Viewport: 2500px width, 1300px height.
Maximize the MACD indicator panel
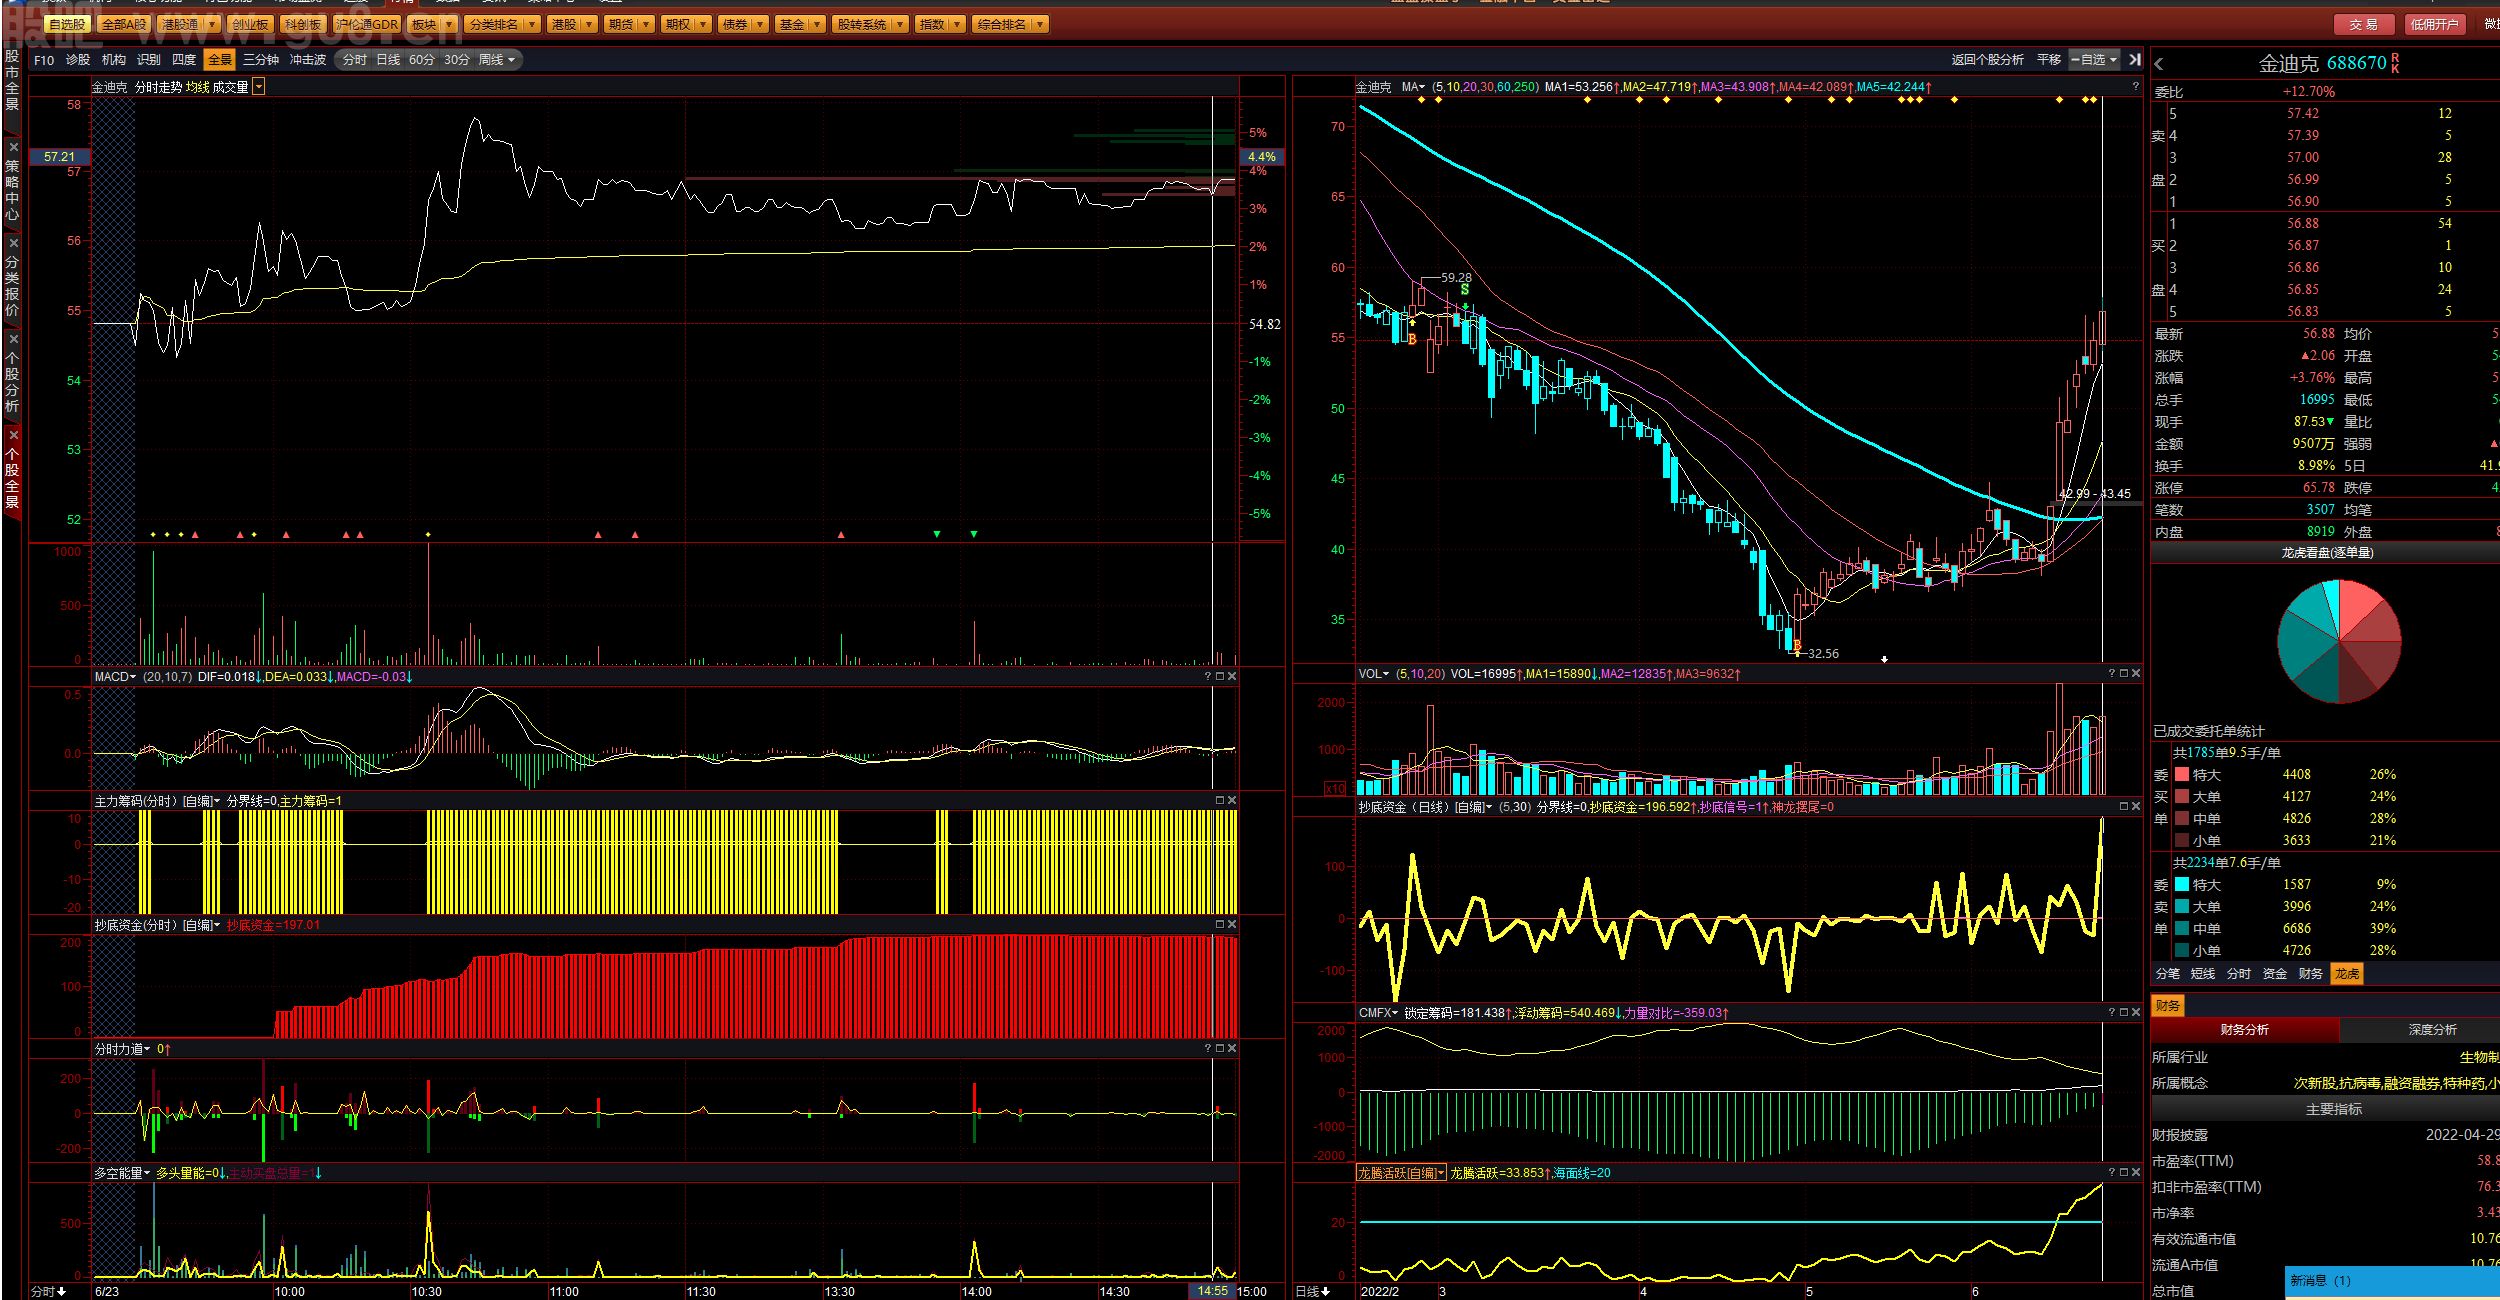coord(1220,677)
